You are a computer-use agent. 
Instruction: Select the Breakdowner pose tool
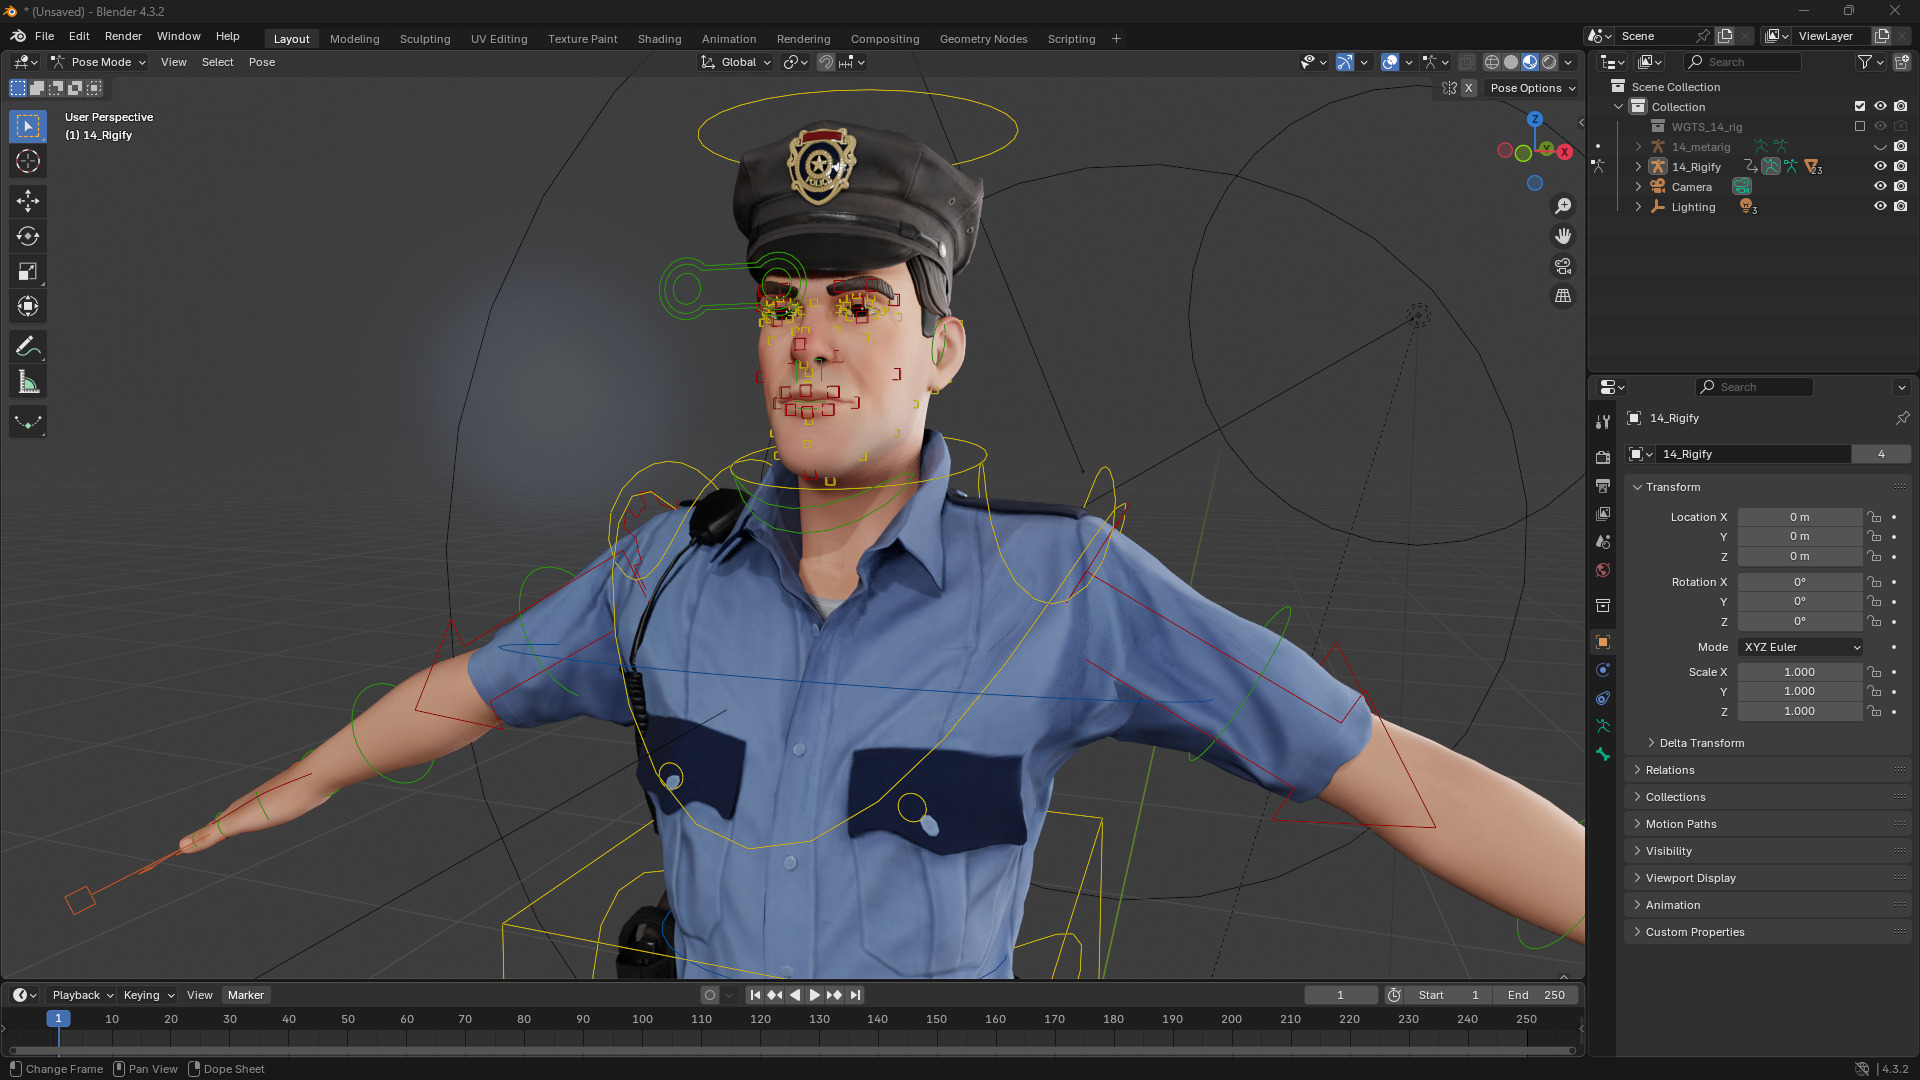coord(28,422)
